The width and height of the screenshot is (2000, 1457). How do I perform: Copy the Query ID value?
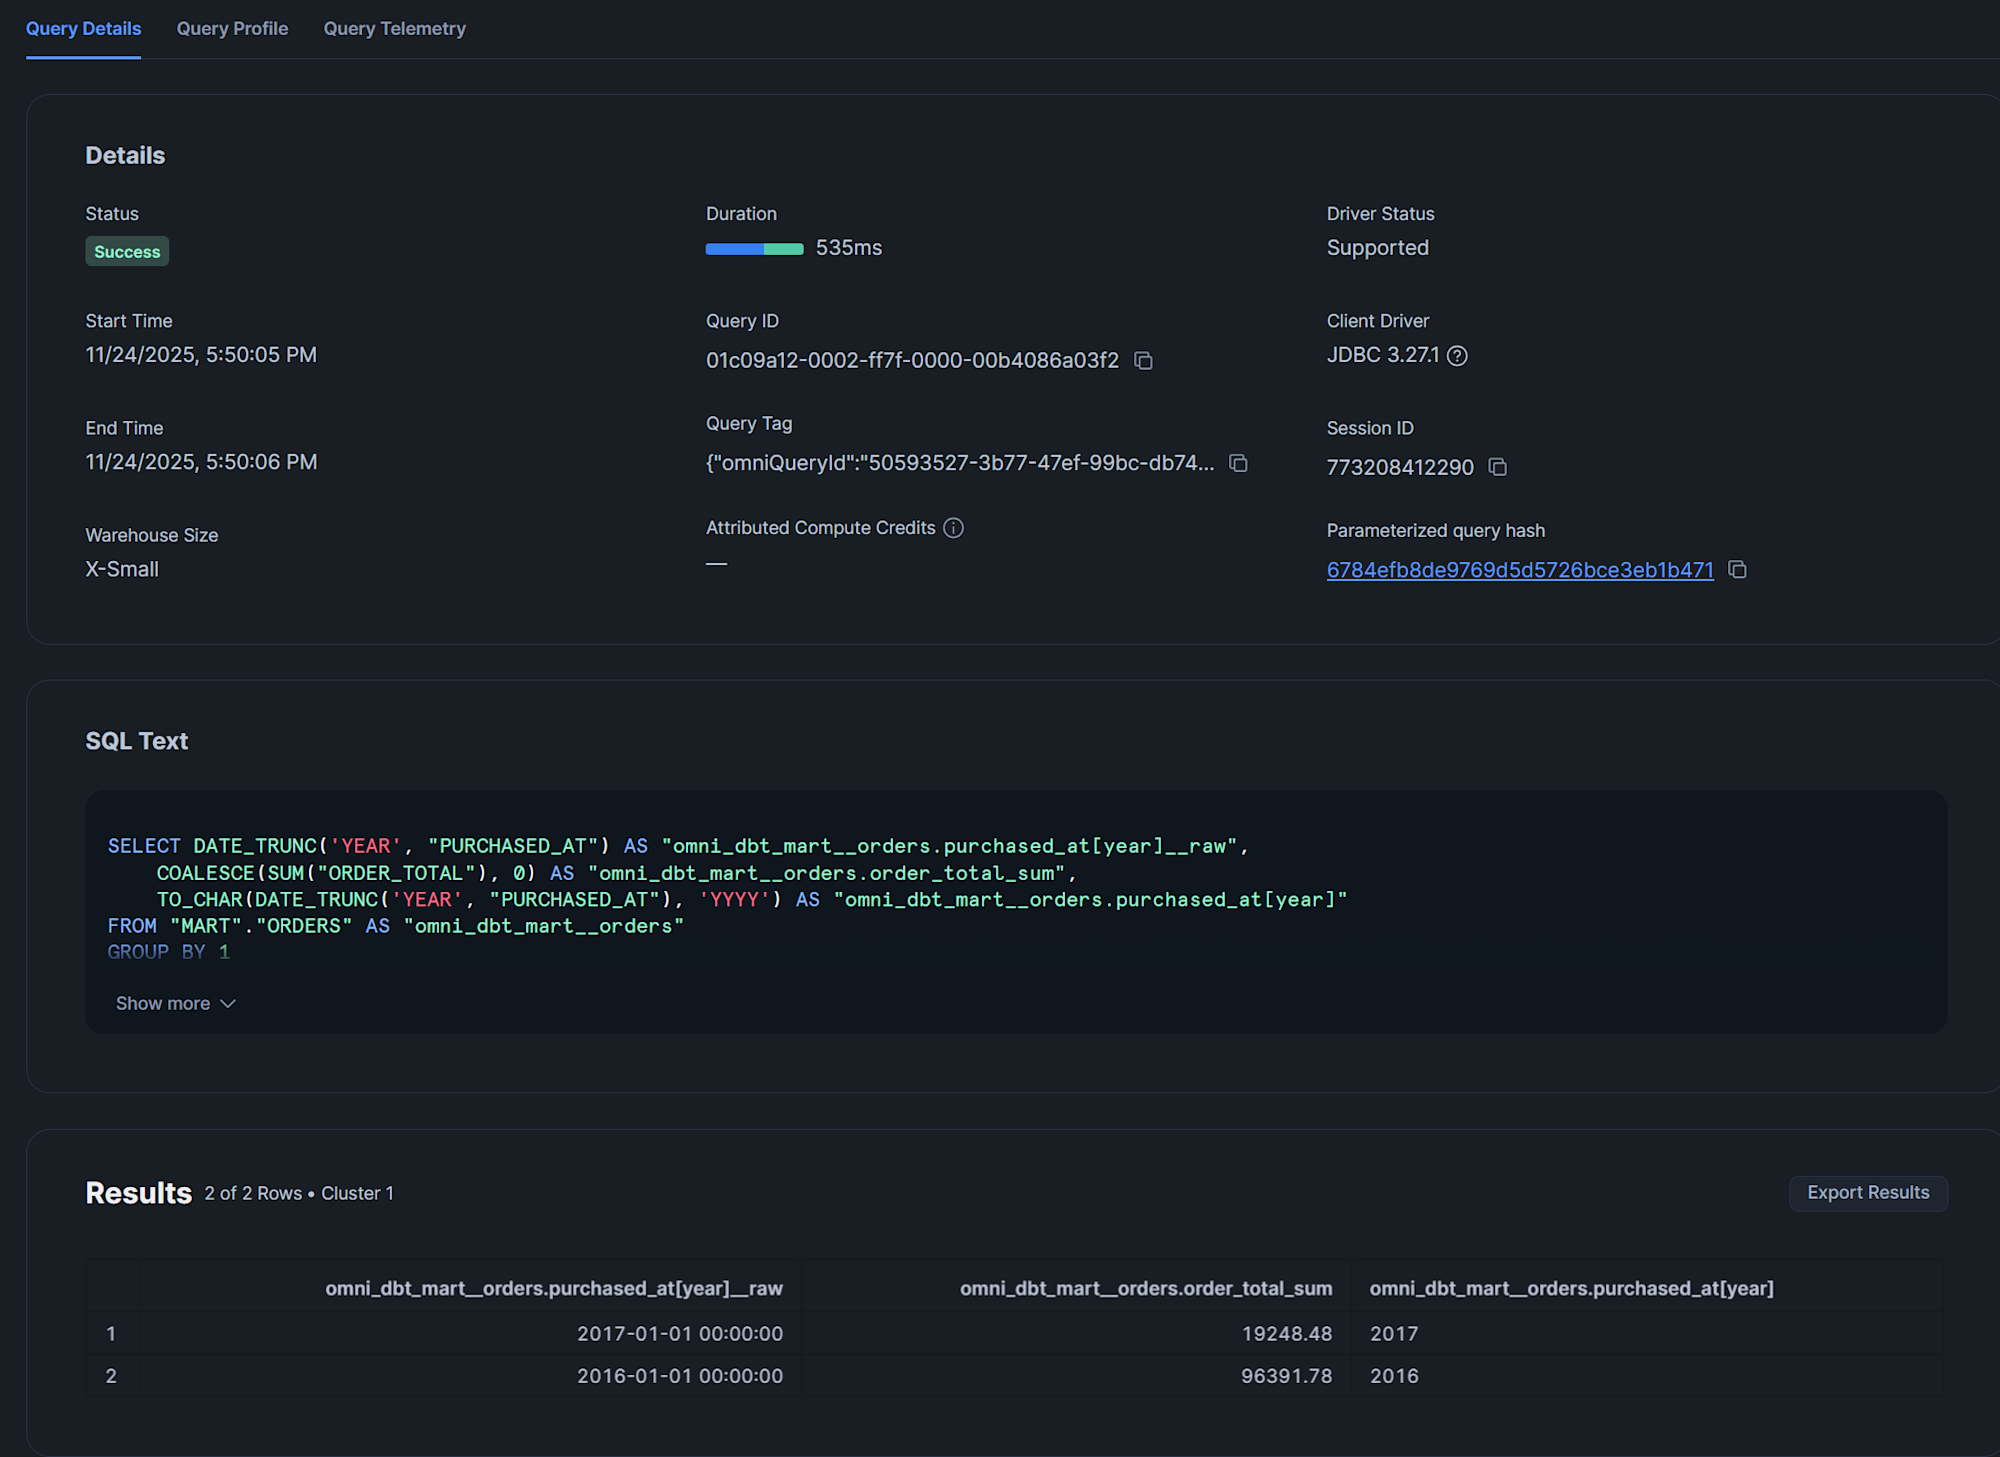pyautogui.click(x=1143, y=361)
